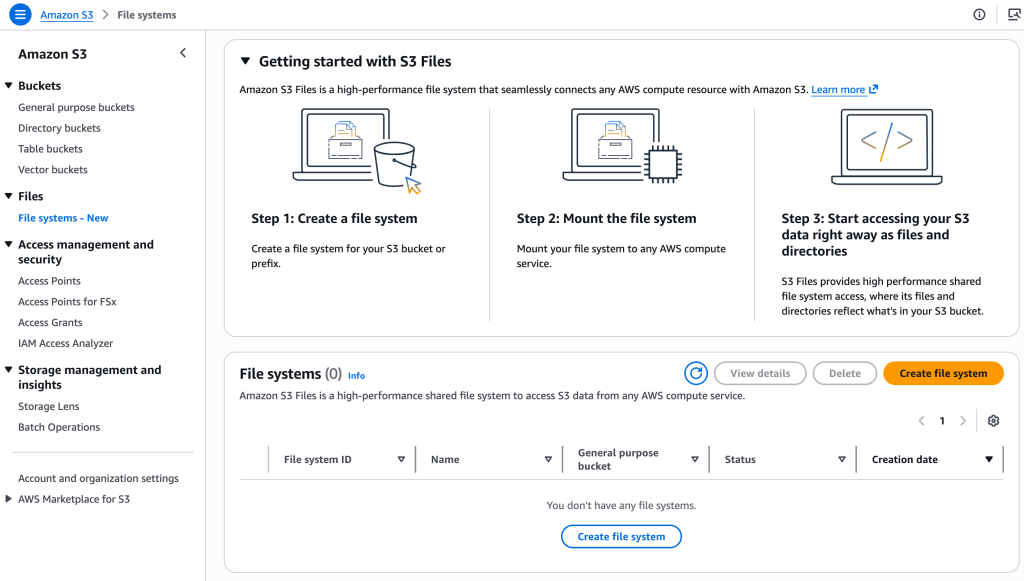Click page number 1 in pagination
Viewport: 1024px width, 581px height.
[x=941, y=421]
